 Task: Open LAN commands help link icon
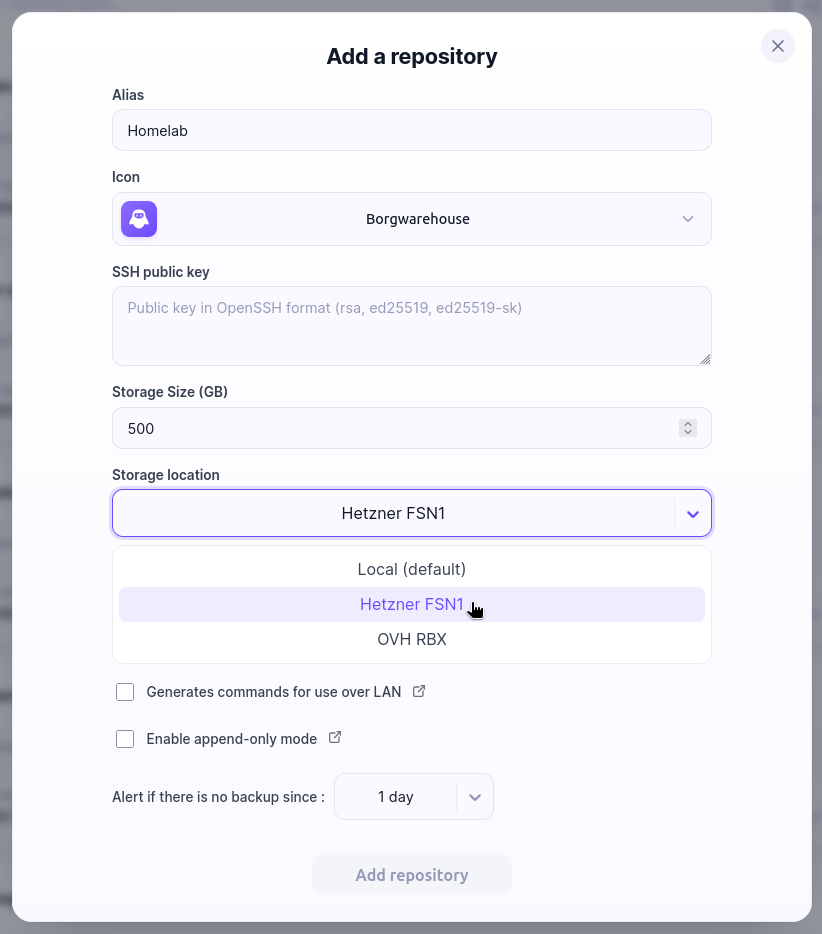point(419,691)
